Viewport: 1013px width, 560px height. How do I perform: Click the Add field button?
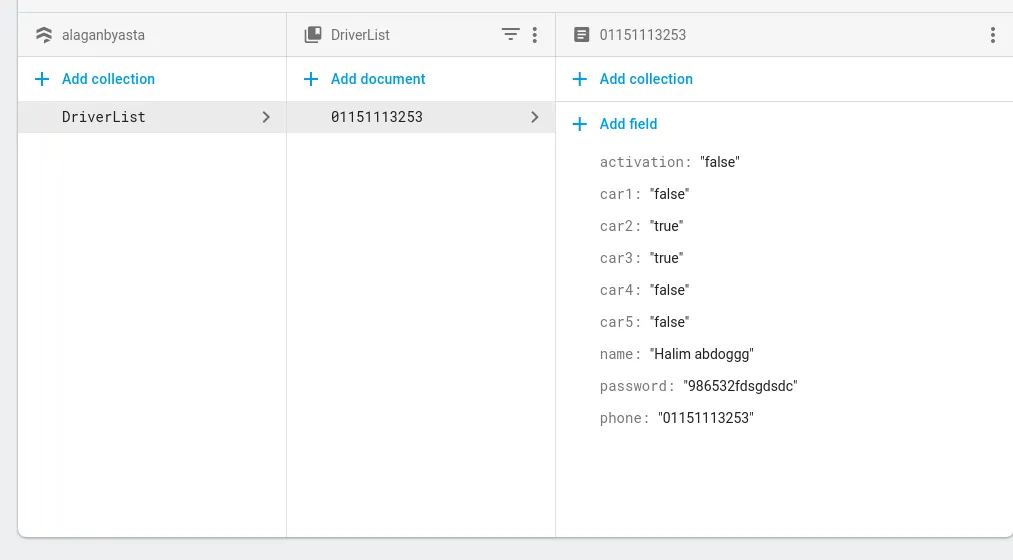tap(628, 124)
